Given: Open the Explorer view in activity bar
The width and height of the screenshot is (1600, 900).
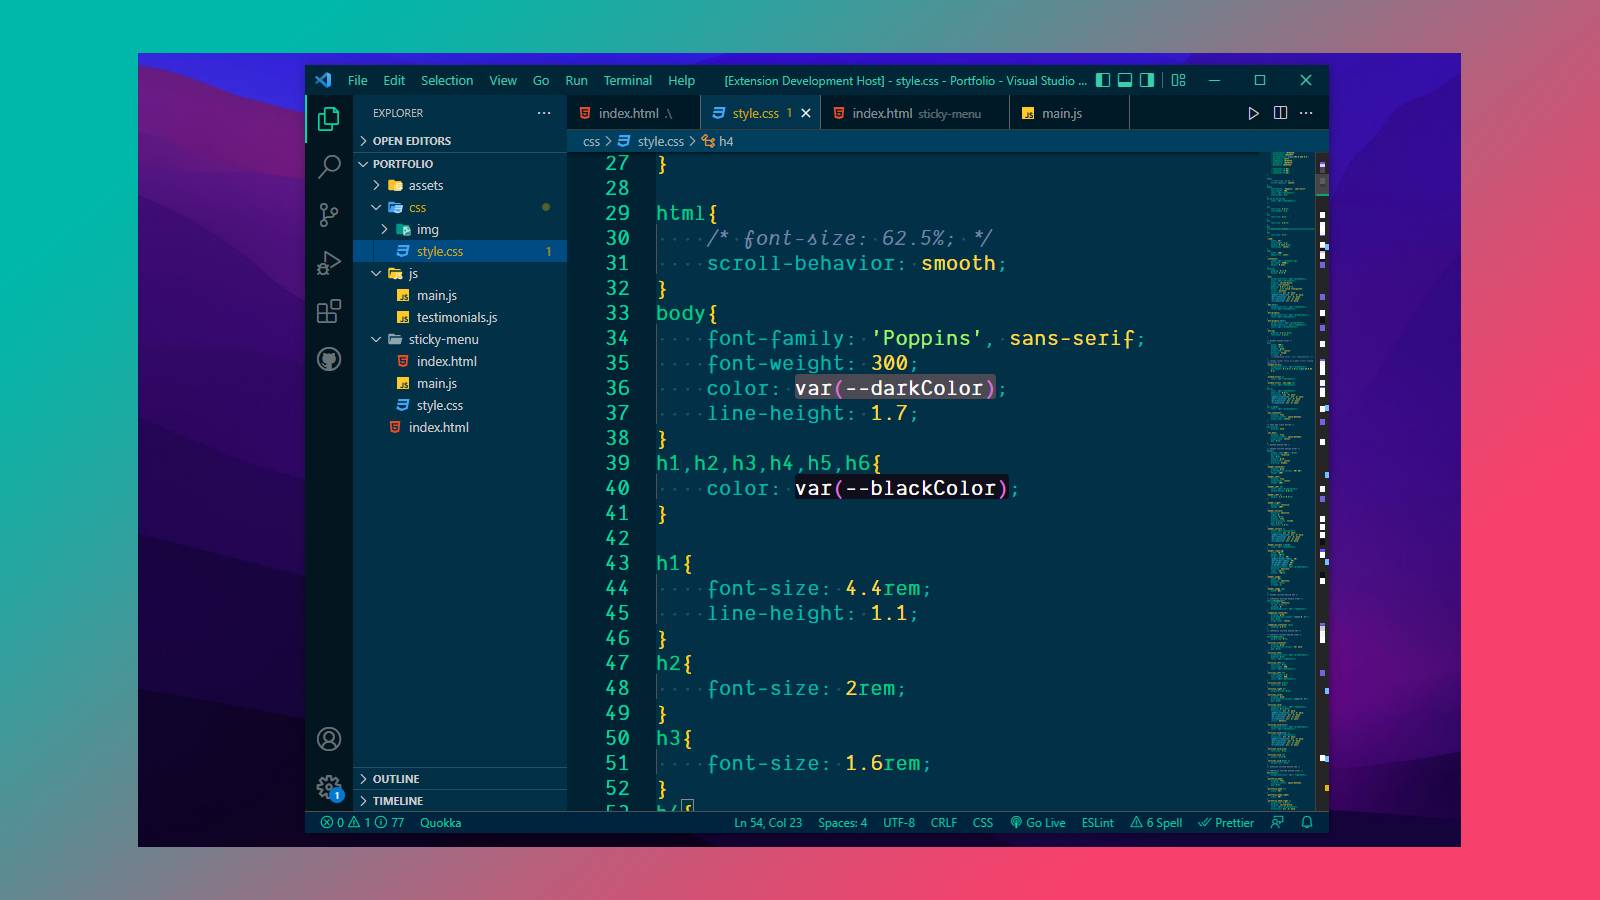Looking at the screenshot, I should pyautogui.click(x=328, y=119).
